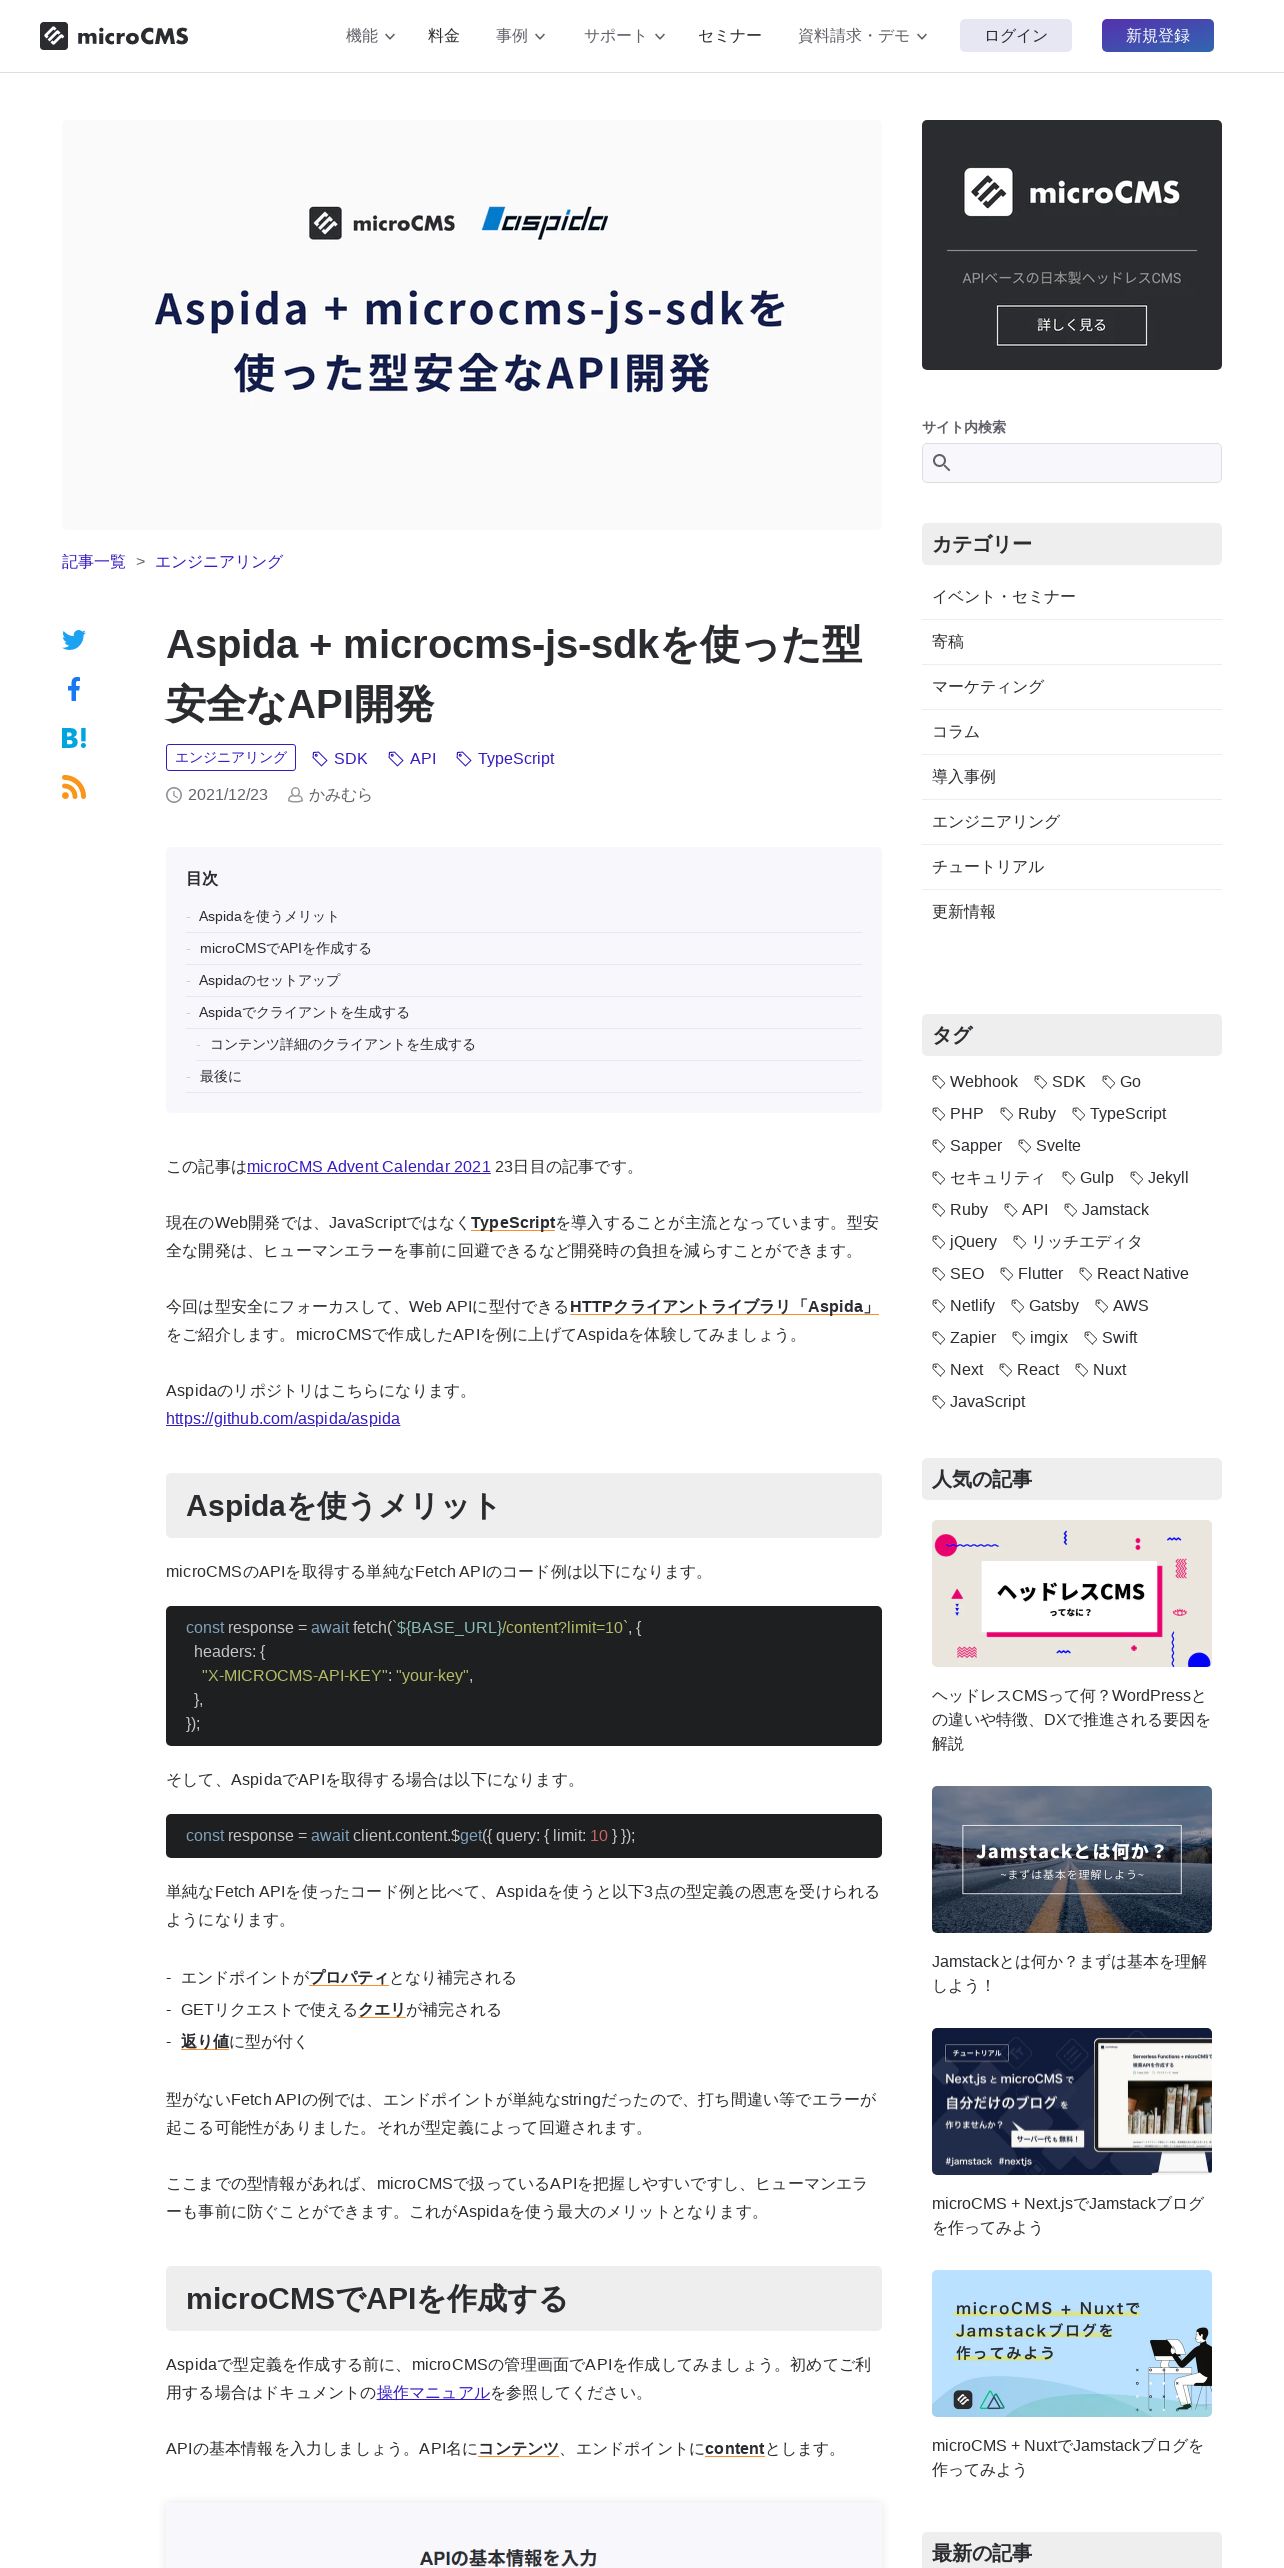Open microCMS + Nuxt article thumbnail
Viewport: 1284px width, 2568px height.
pos(1072,2344)
